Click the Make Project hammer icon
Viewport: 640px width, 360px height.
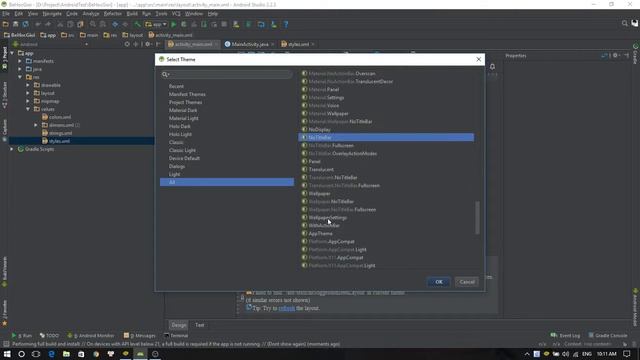tap(138, 24)
